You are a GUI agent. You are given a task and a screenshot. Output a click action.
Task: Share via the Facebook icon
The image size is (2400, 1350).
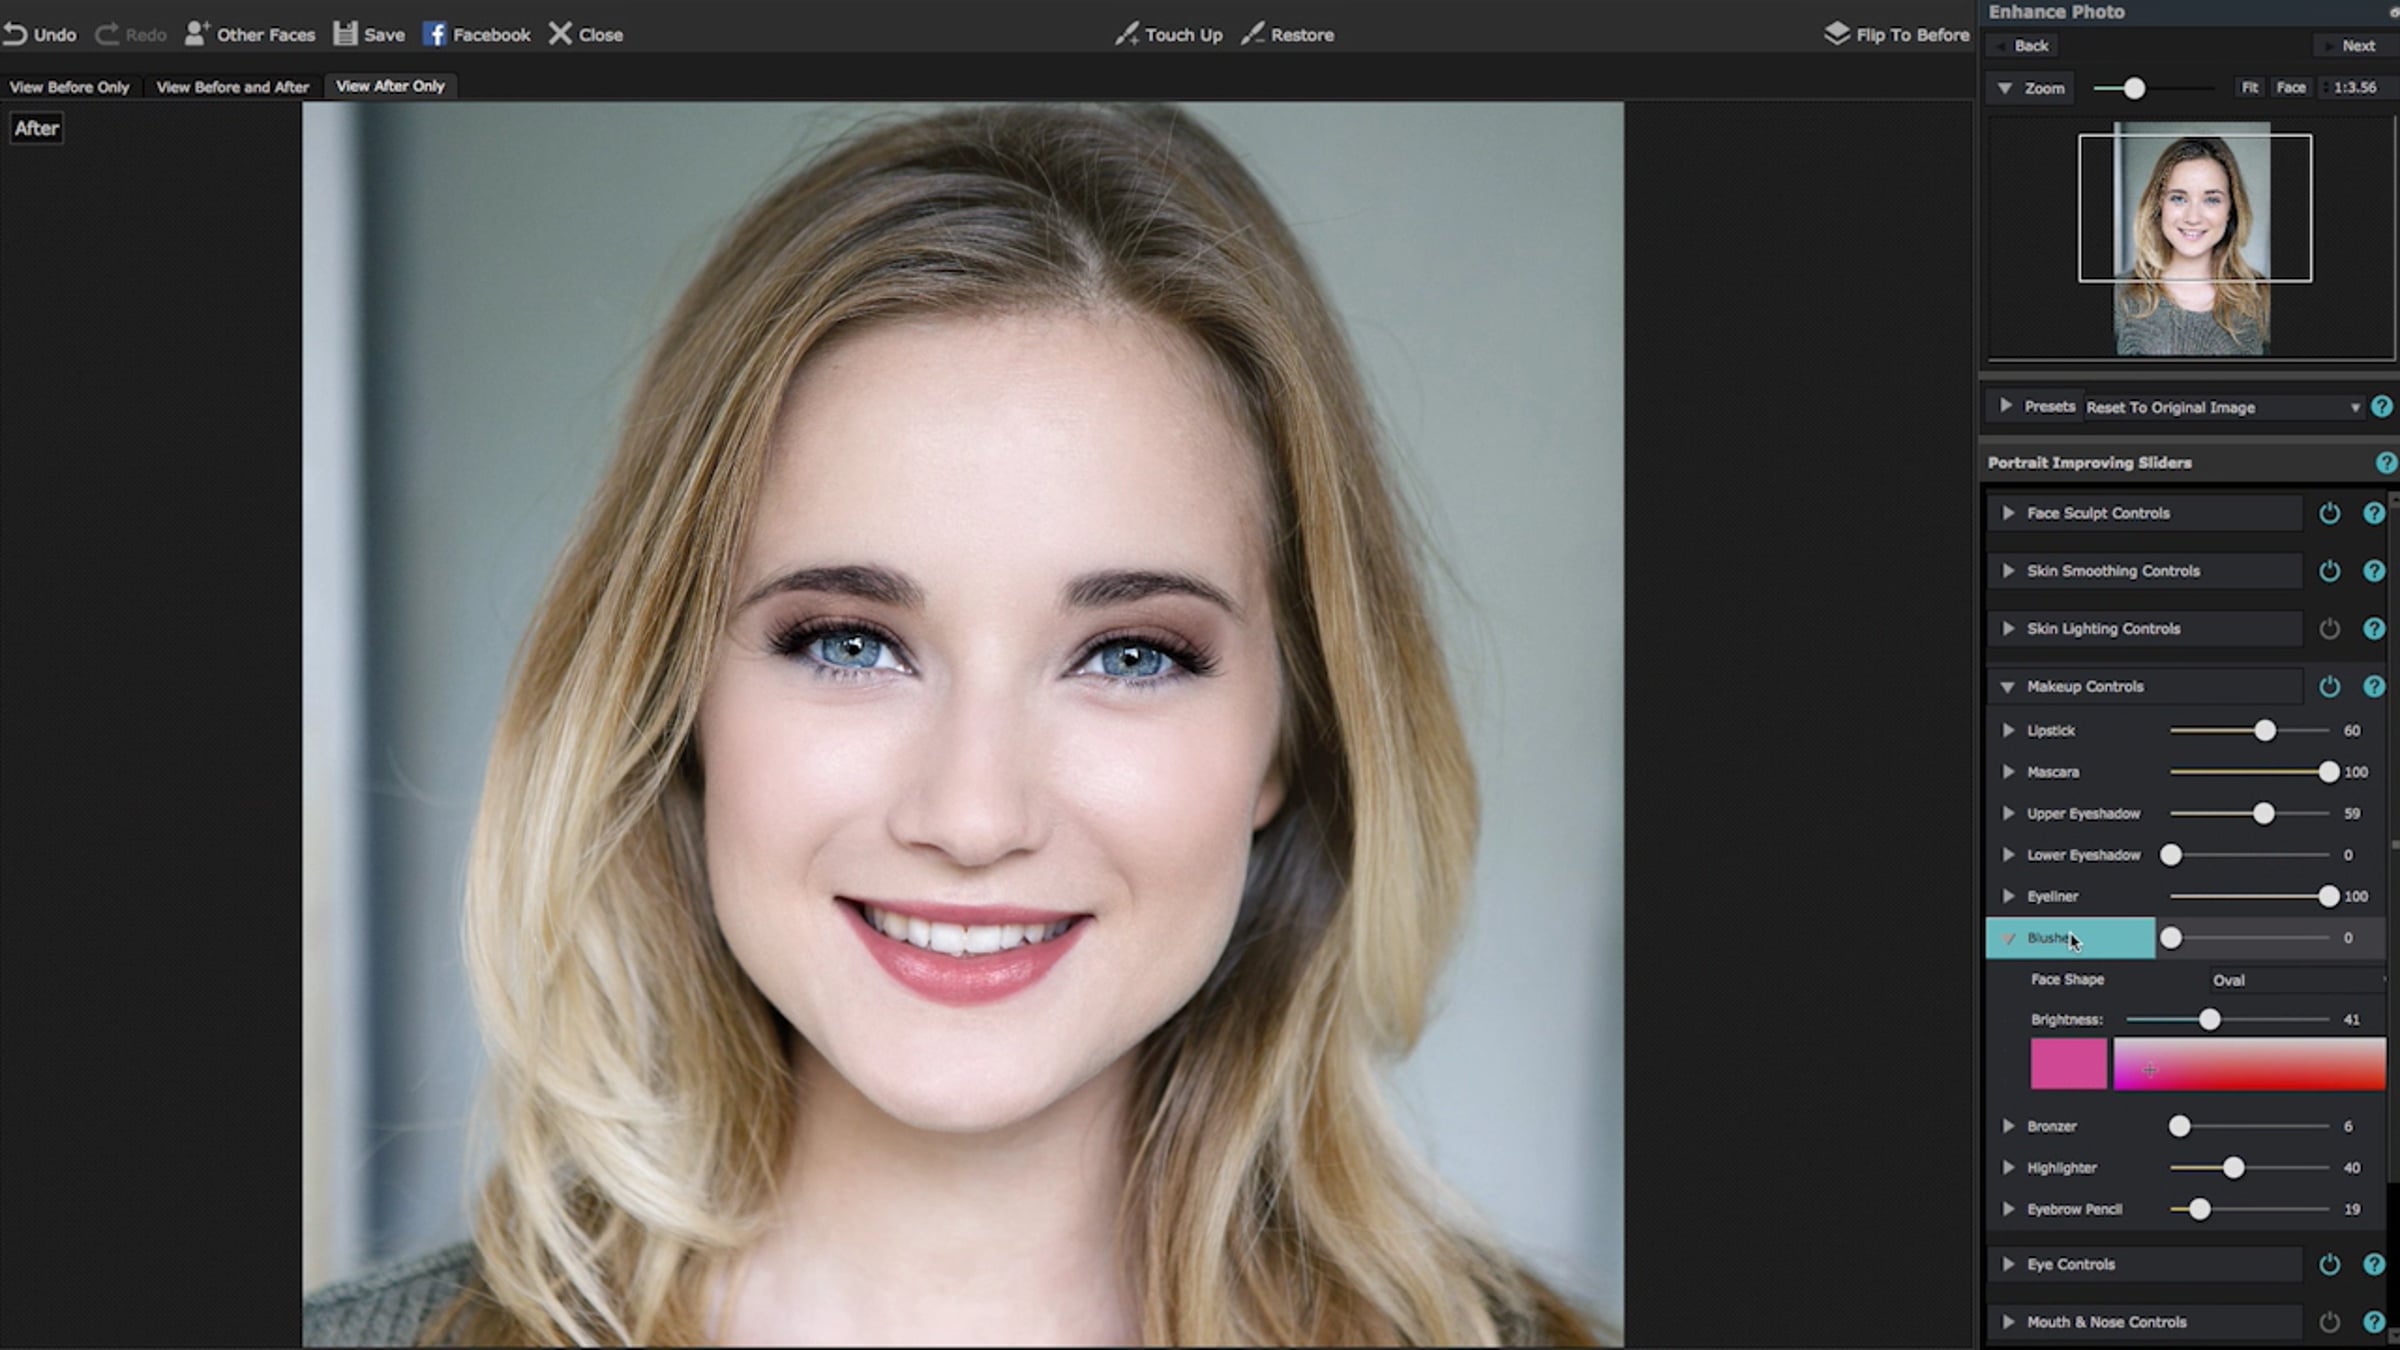tap(434, 34)
